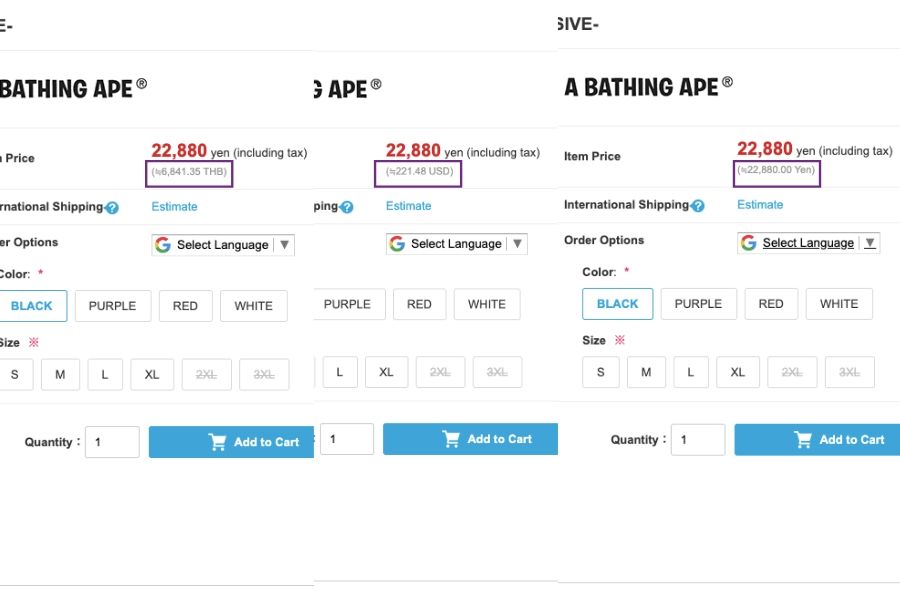Select RED color in THB panel
The image size is (900, 600).
[x=185, y=306]
